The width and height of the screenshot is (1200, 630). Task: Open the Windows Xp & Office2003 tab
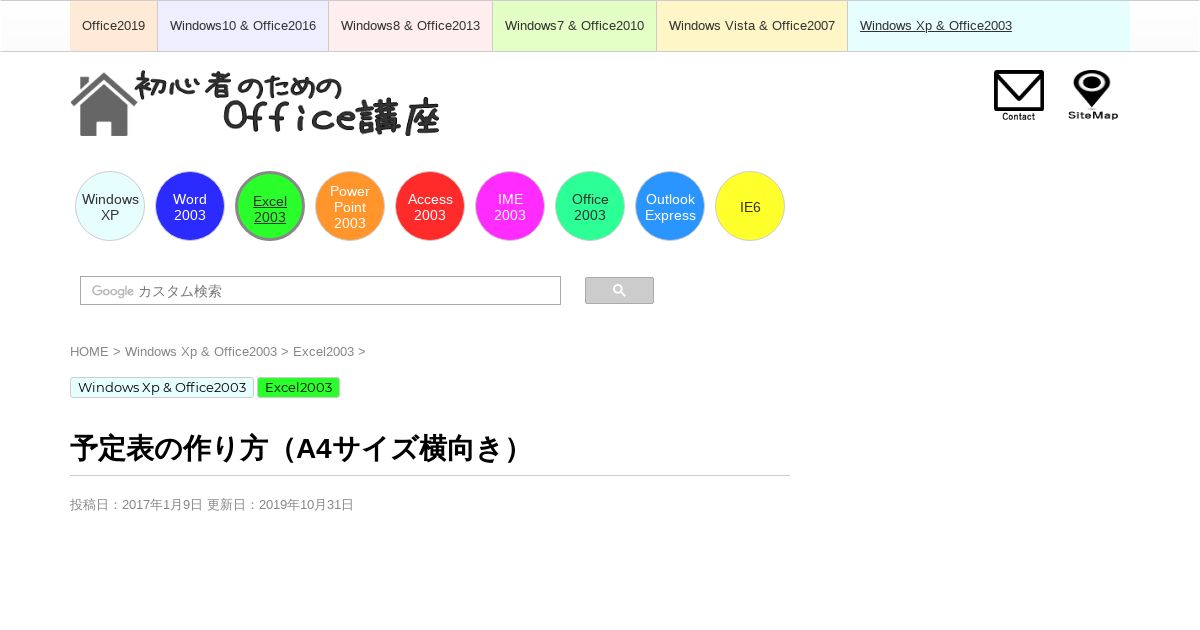[x=936, y=26]
